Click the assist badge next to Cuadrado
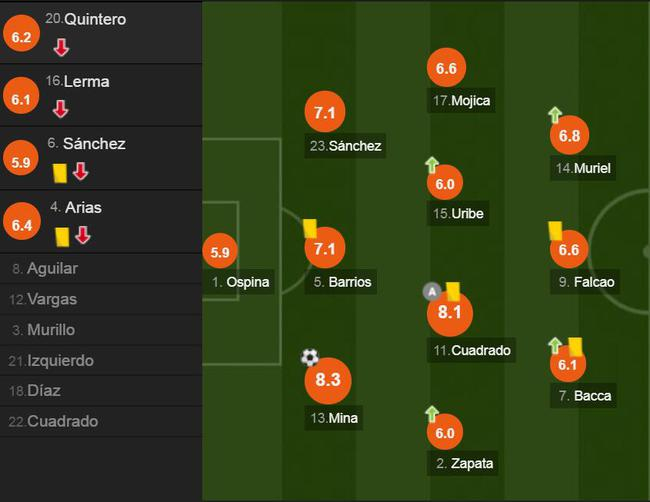 (431, 291)
